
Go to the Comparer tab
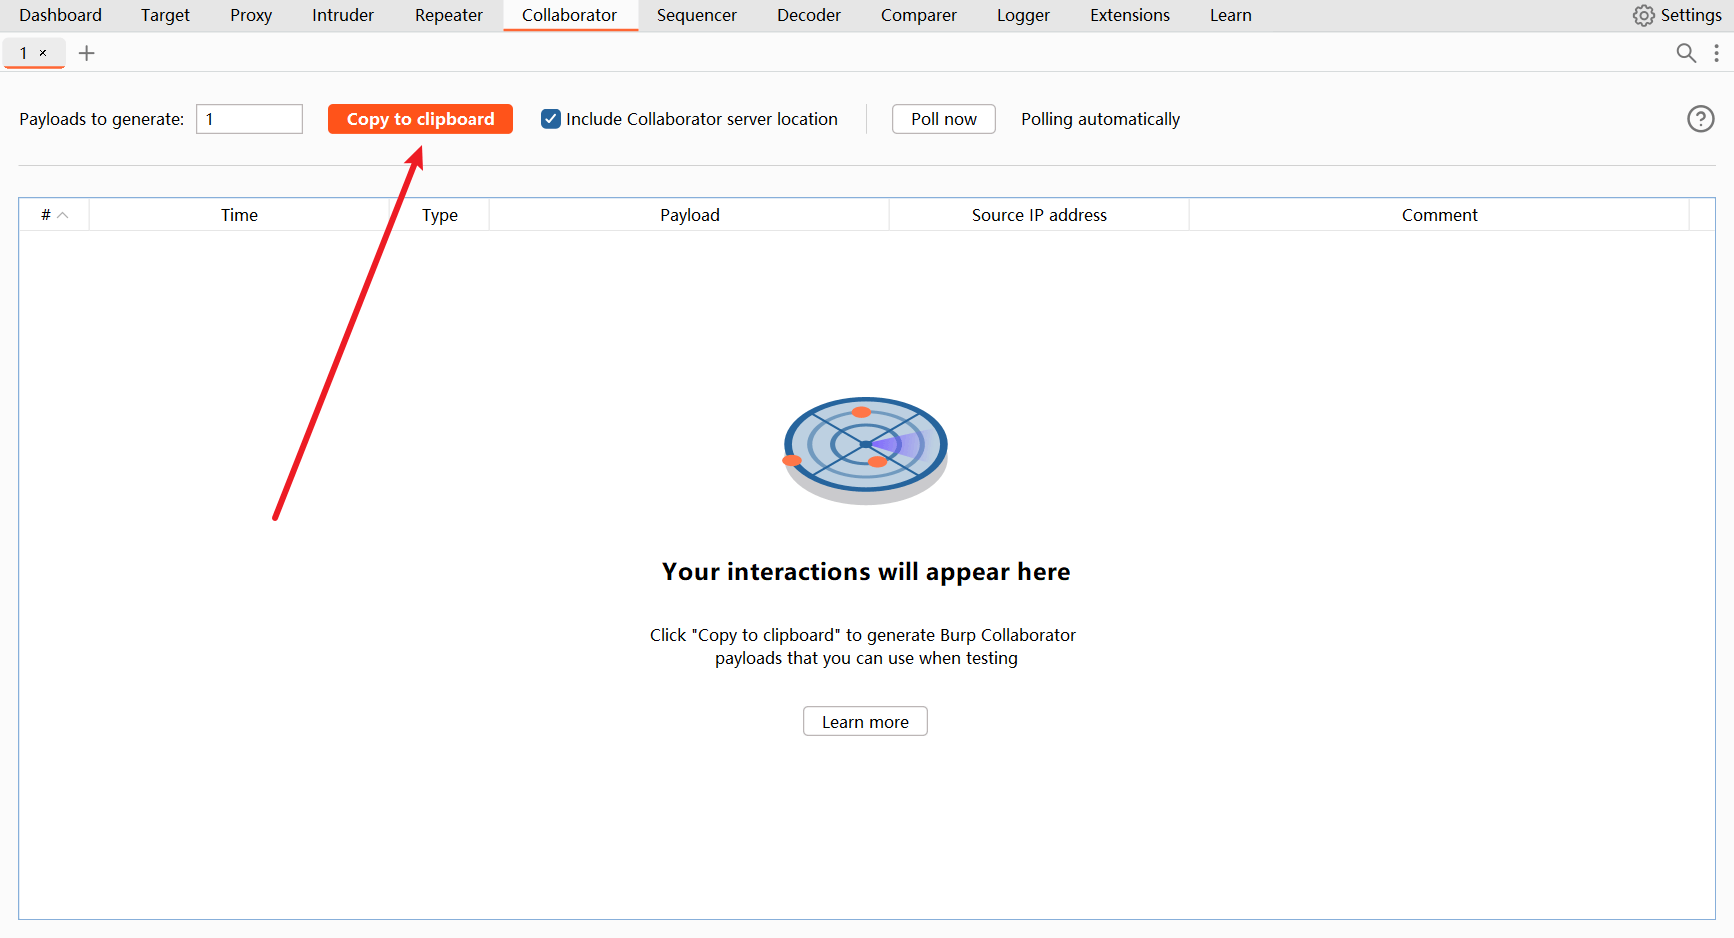(x=919, y=15)
